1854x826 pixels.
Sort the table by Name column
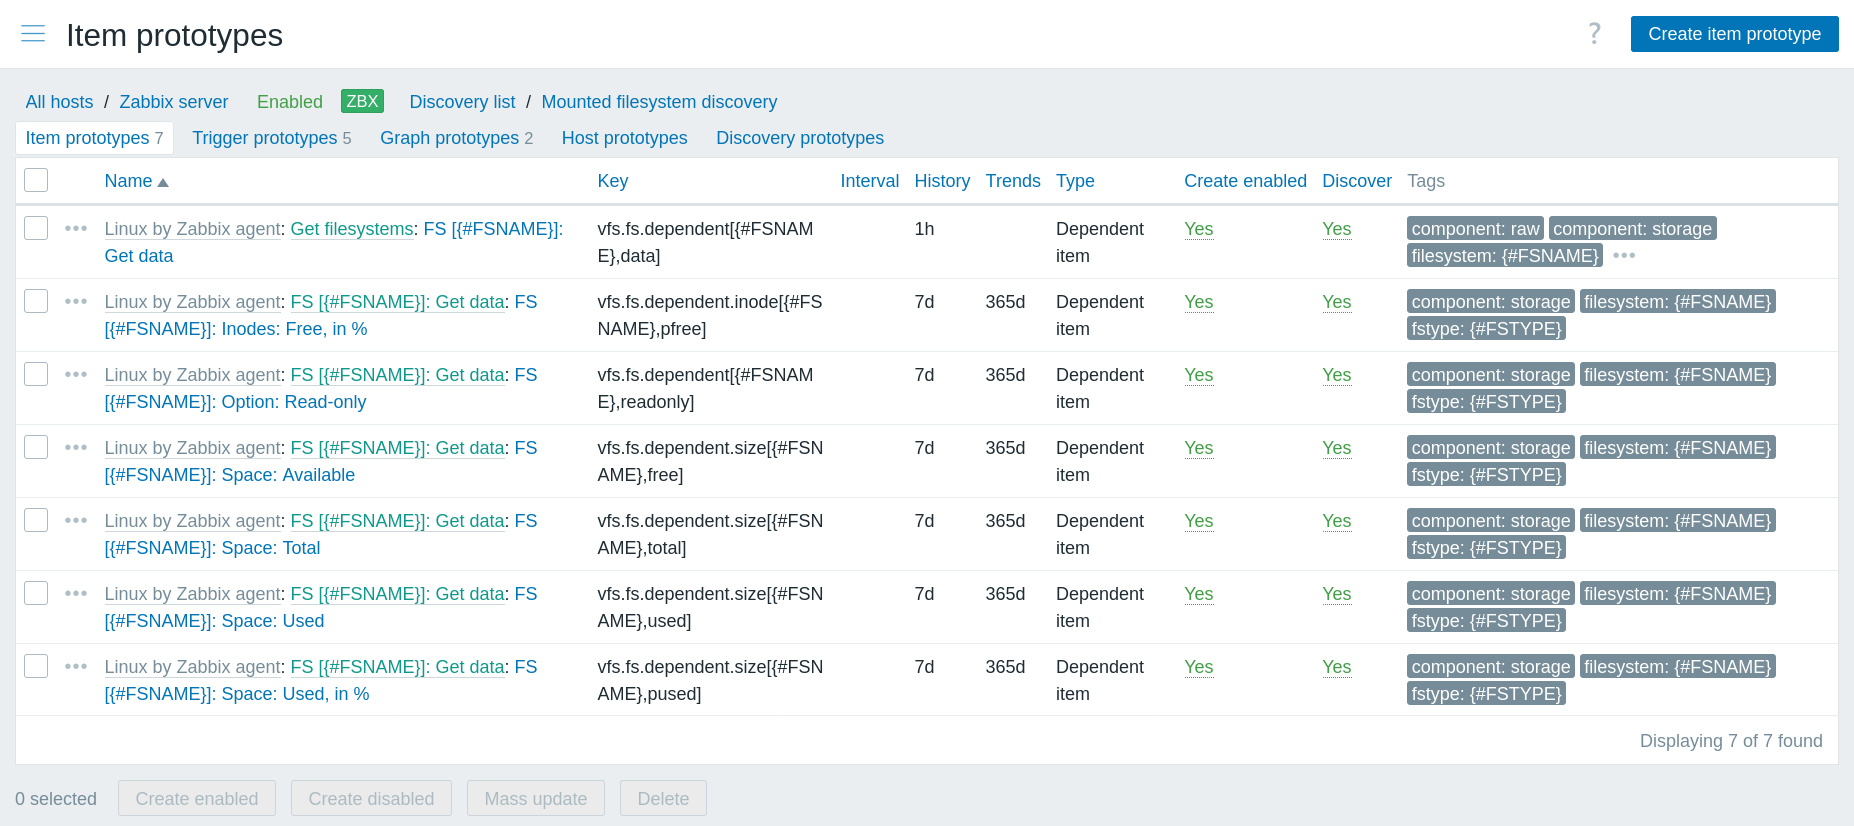(129, 181)
